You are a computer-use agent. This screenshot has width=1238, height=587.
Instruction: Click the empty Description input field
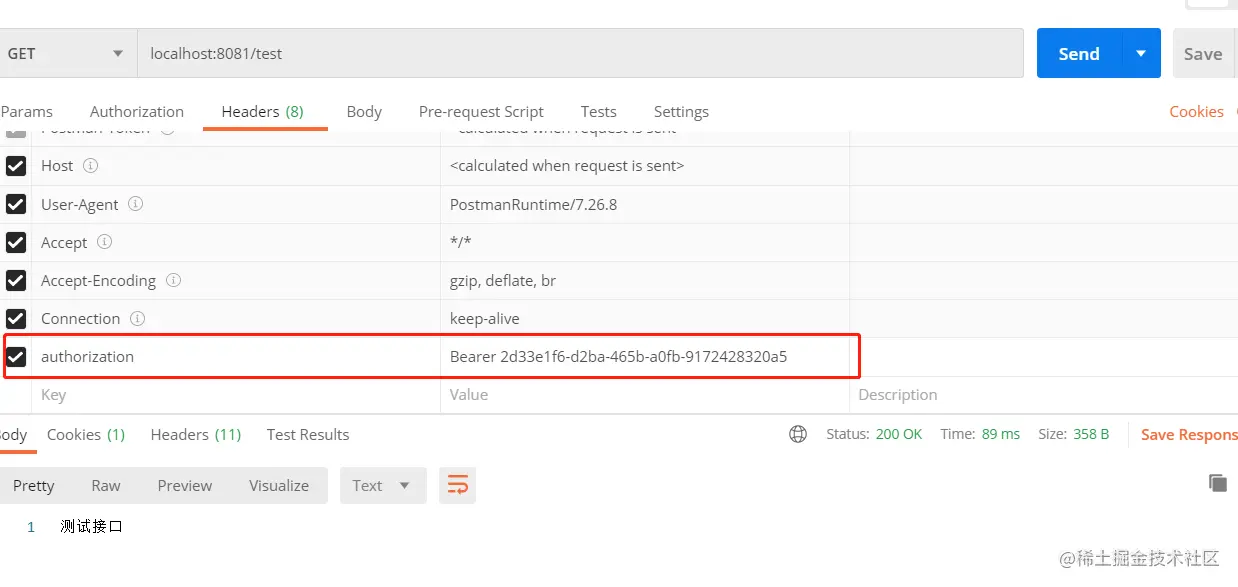click(x=1044, y=395)
